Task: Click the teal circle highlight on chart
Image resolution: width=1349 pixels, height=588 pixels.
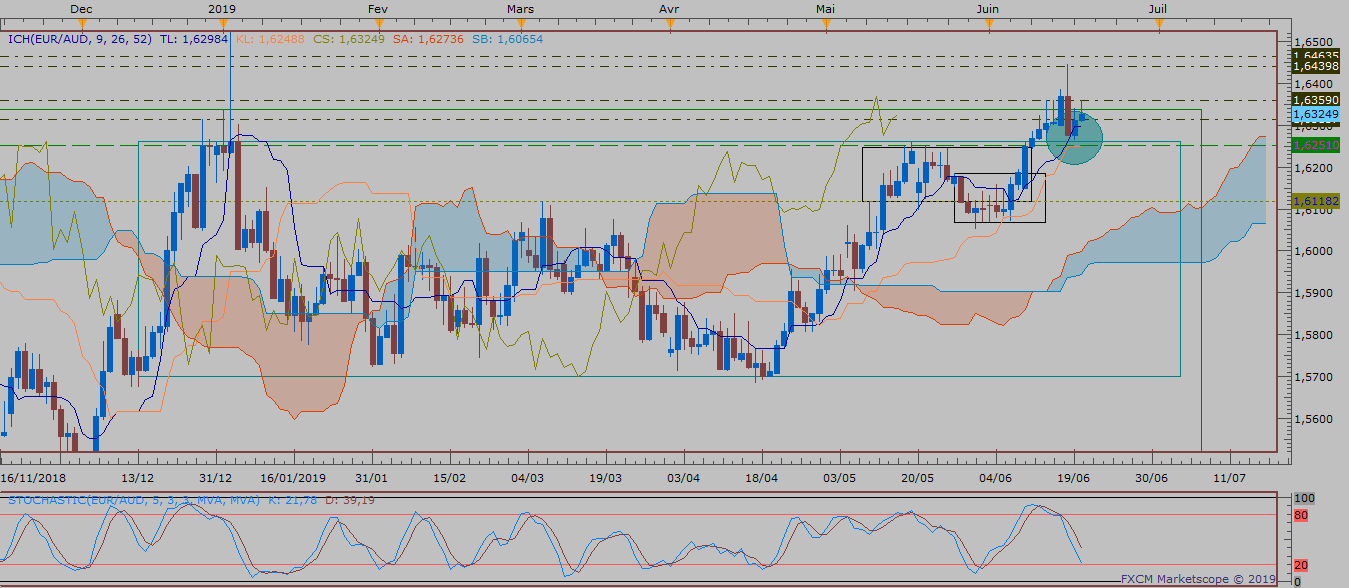Action: coord(1074,138)
